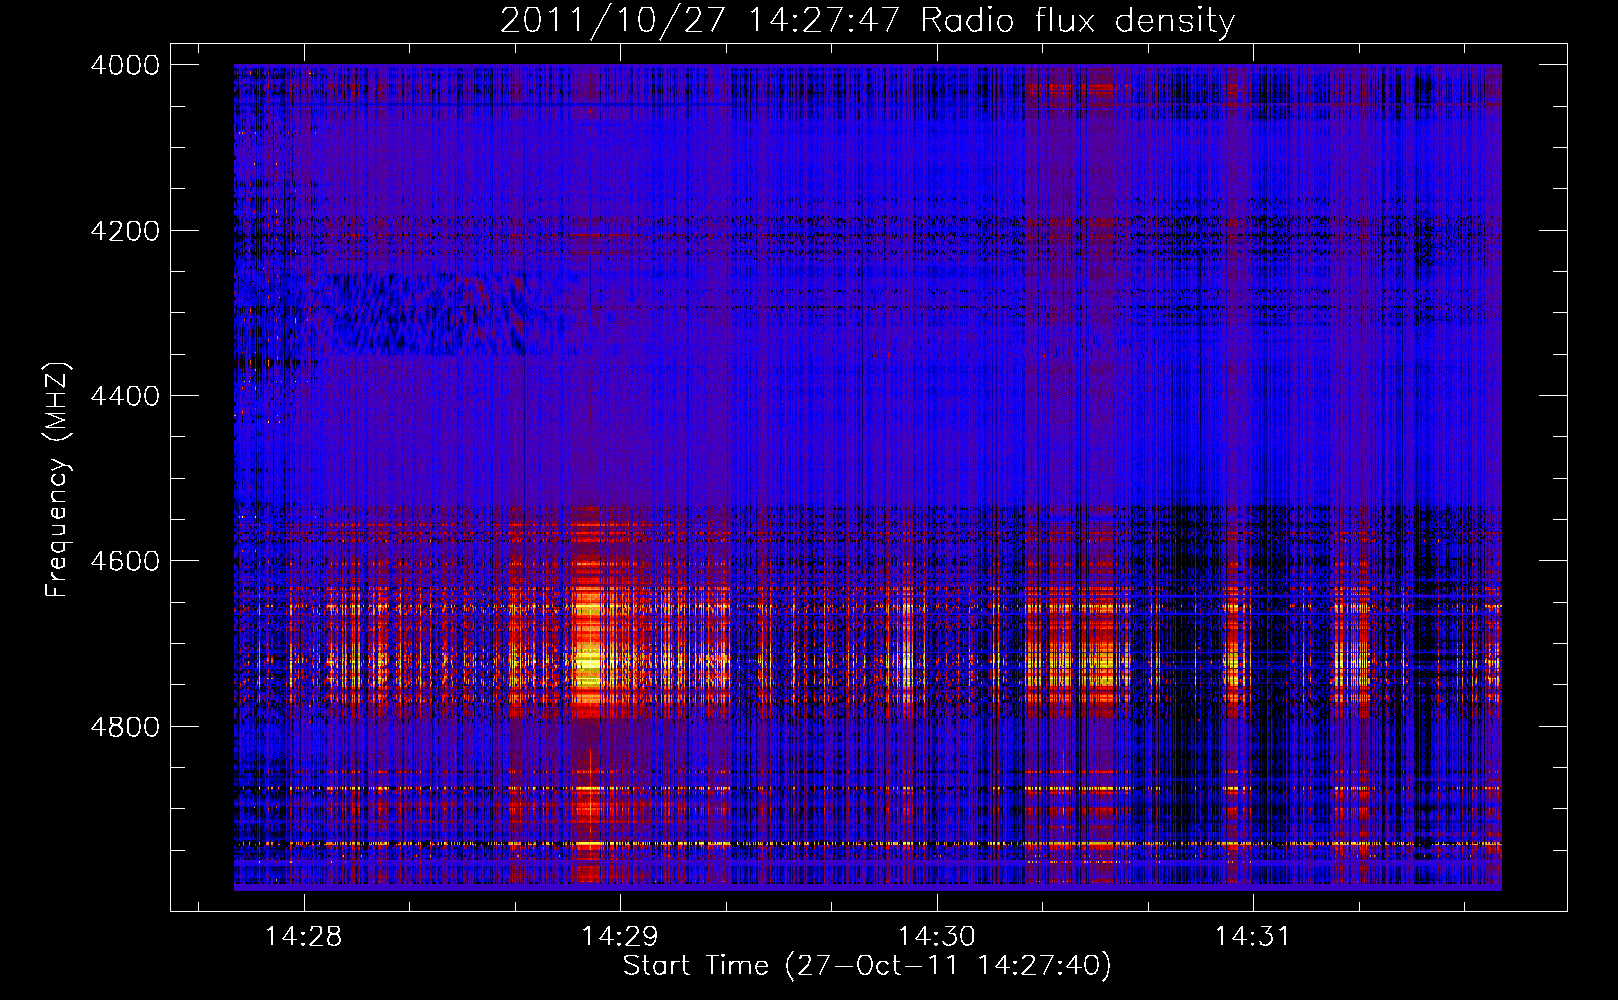Click the 4800 frequency tick label
The width and height of the screenshot is (1618, 1000).
(125, 727)
